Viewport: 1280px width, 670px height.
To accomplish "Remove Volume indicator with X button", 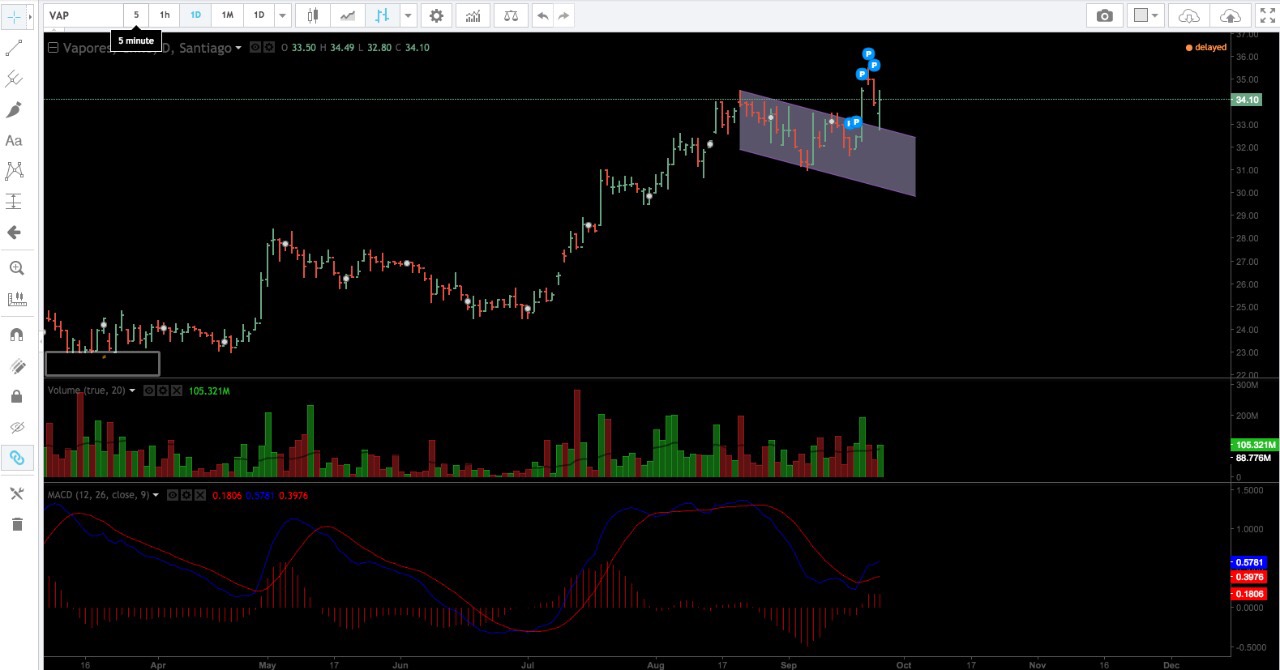I will (177, 390).
